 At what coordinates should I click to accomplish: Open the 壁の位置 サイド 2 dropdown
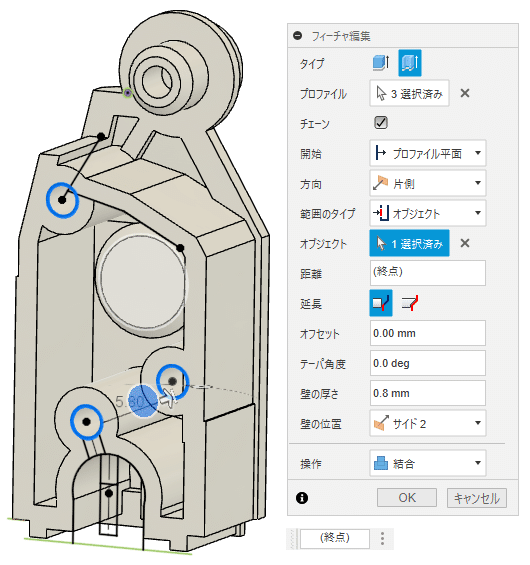pyautogui.click(x=428, y=423)
